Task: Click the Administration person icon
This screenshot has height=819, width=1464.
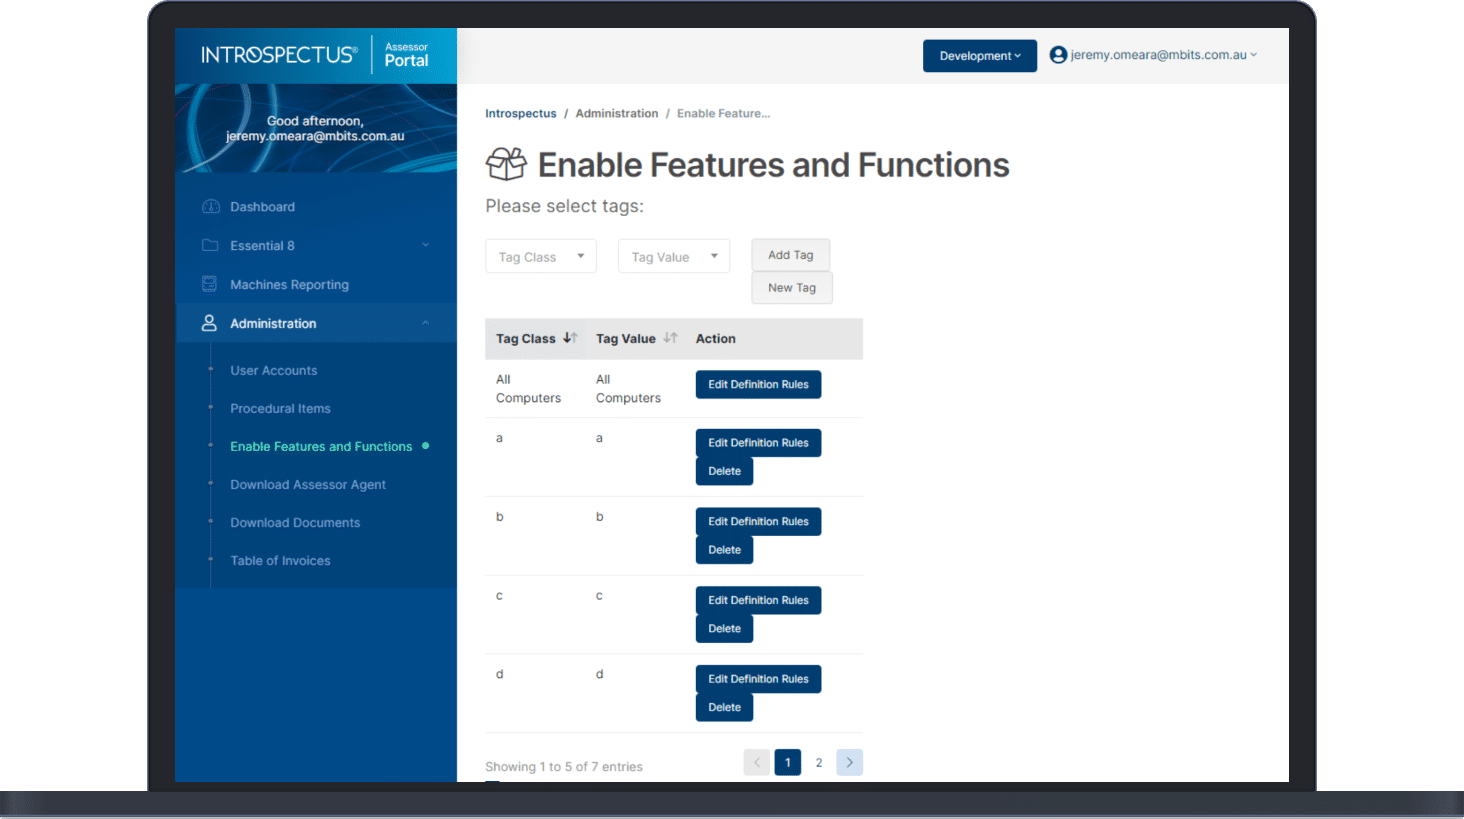Action: [x=209, y=323]
